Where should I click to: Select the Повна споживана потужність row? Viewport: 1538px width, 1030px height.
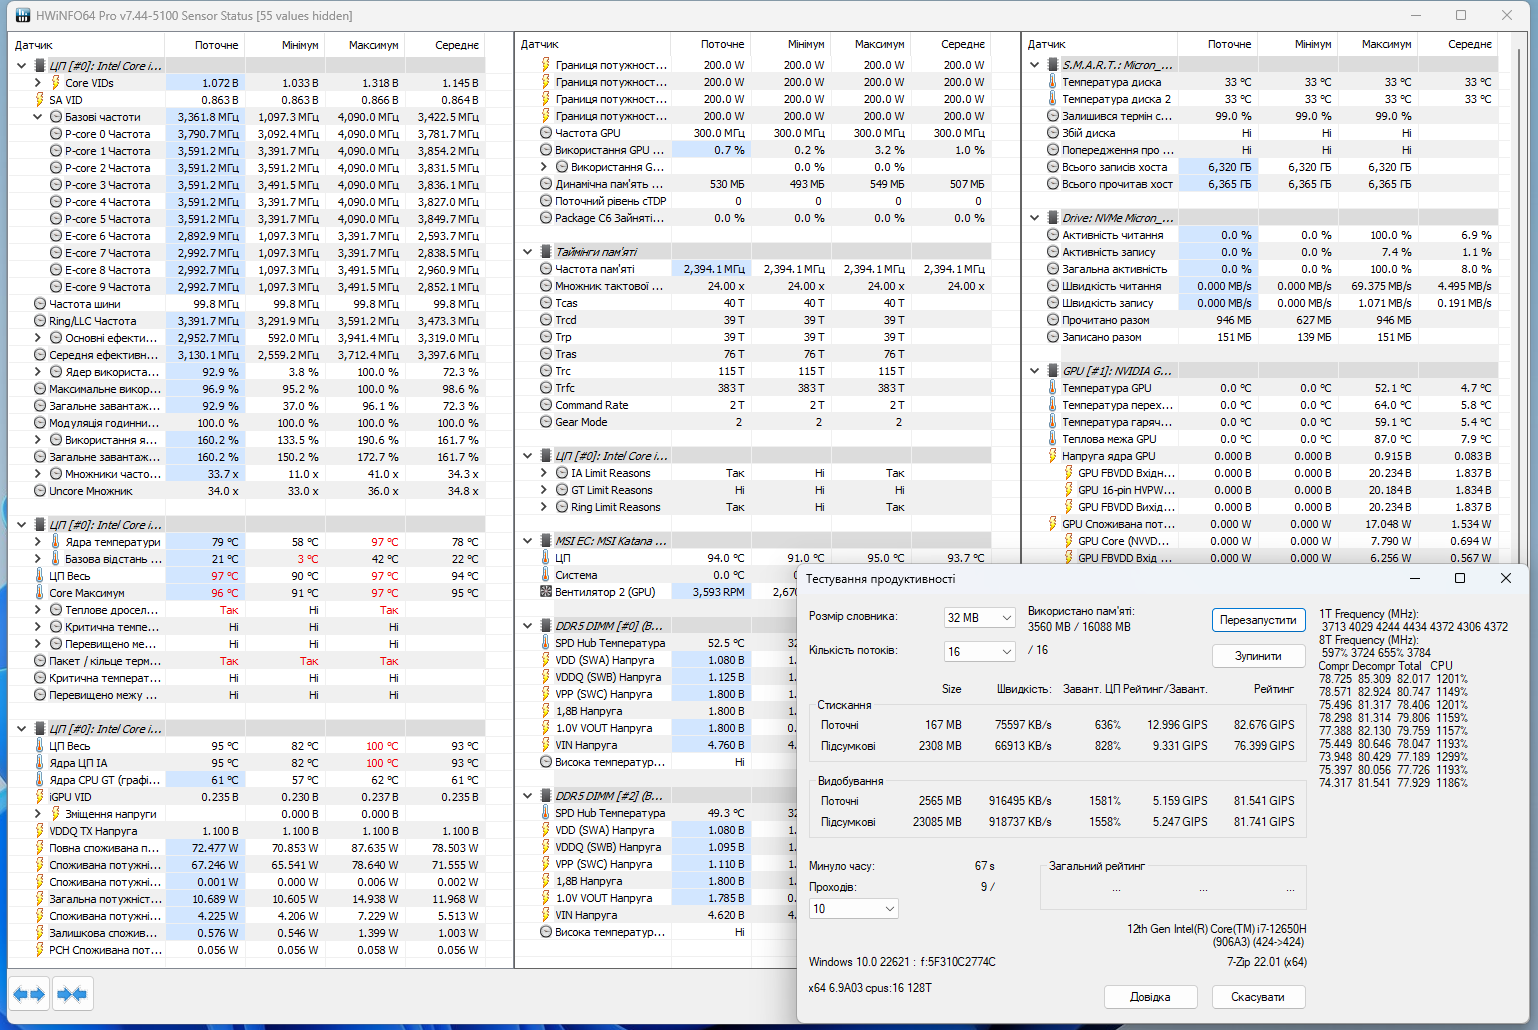point(247,848)
